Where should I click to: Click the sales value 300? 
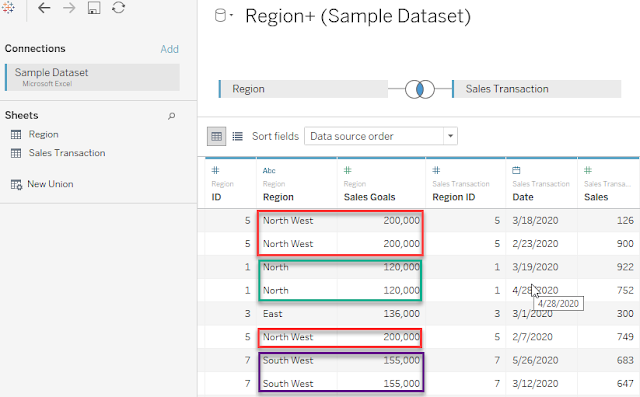tap(625, 314)
